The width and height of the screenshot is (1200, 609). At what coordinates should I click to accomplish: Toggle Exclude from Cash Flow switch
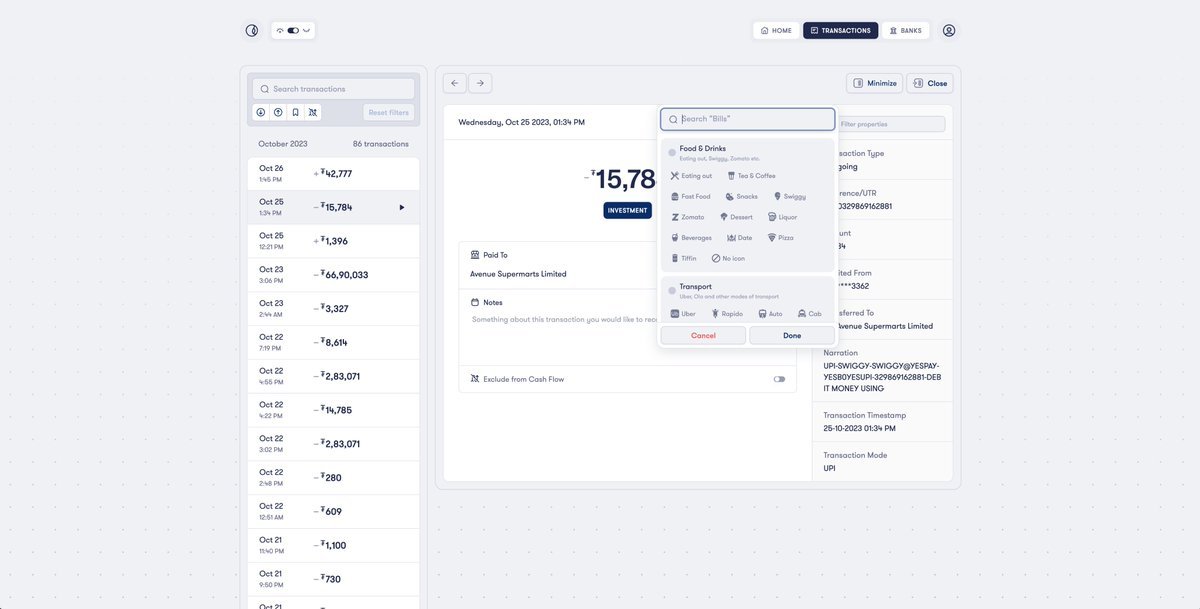coord(779,379)
